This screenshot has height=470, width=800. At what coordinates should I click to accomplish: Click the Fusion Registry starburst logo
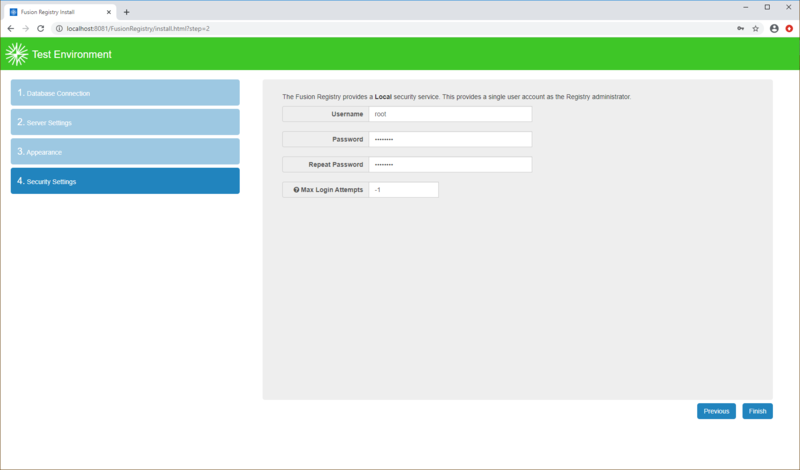[16, 54]
